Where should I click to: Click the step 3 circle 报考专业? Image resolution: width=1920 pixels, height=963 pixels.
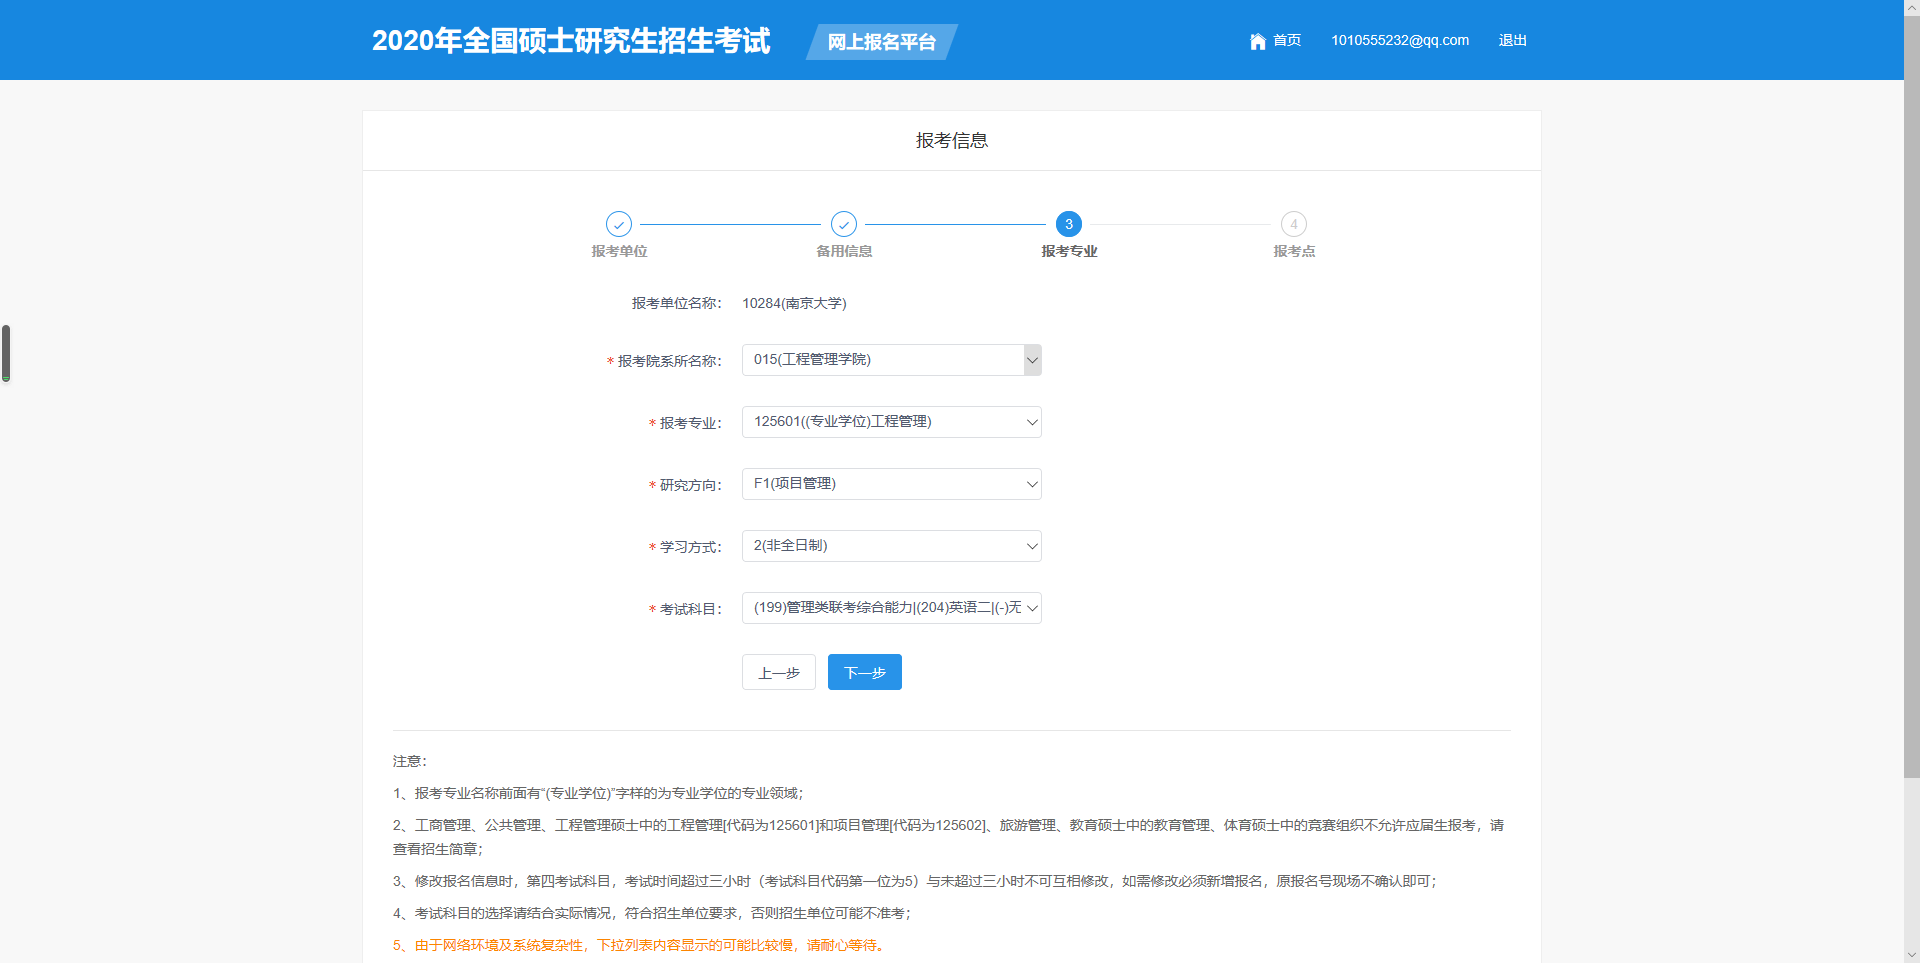pyautogui.click(x=1068, y=224)
